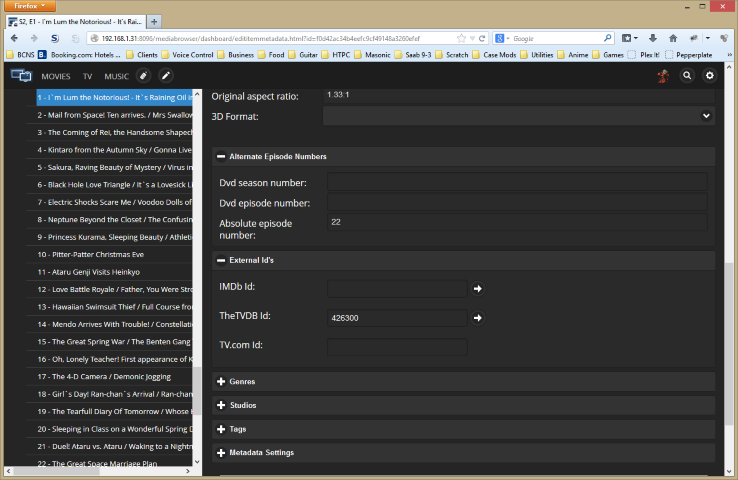Collapse the External Id's section

coord(220,260)
